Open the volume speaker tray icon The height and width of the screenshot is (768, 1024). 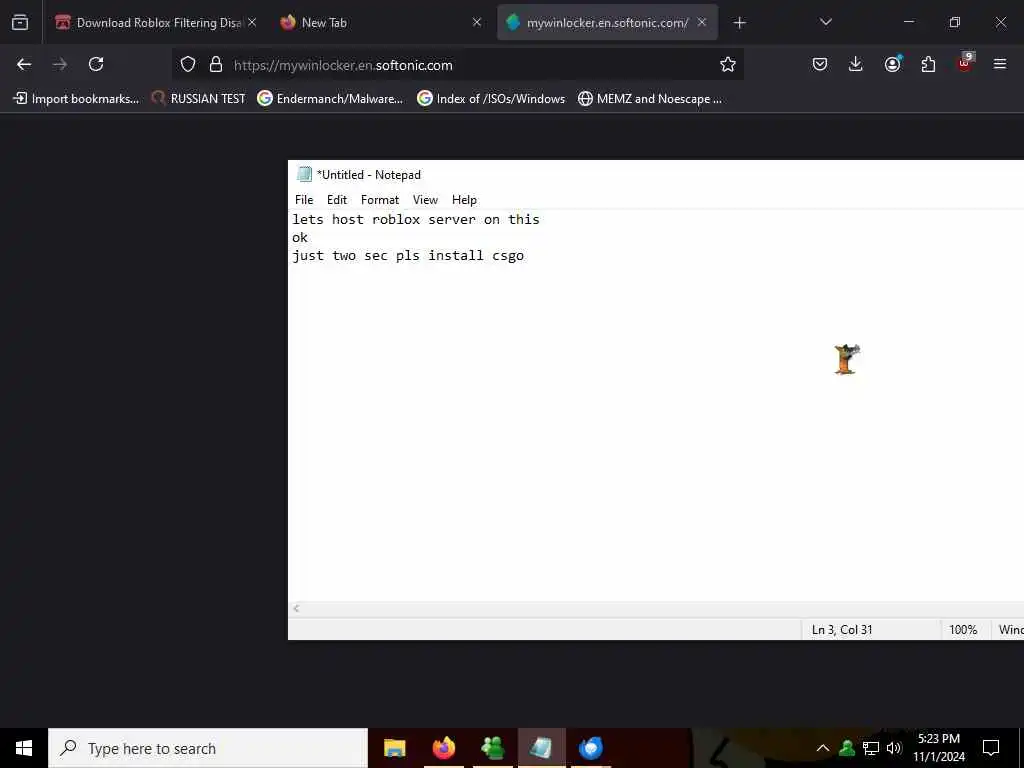894,748
